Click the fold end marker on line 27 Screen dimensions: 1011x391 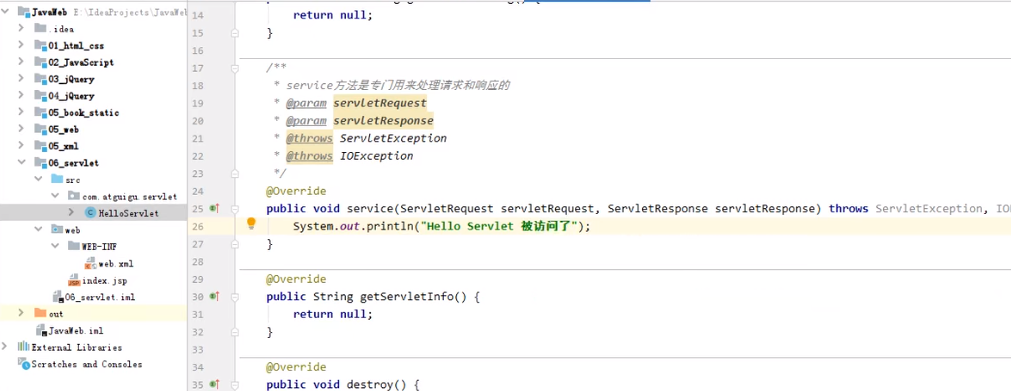click(235, 244)
